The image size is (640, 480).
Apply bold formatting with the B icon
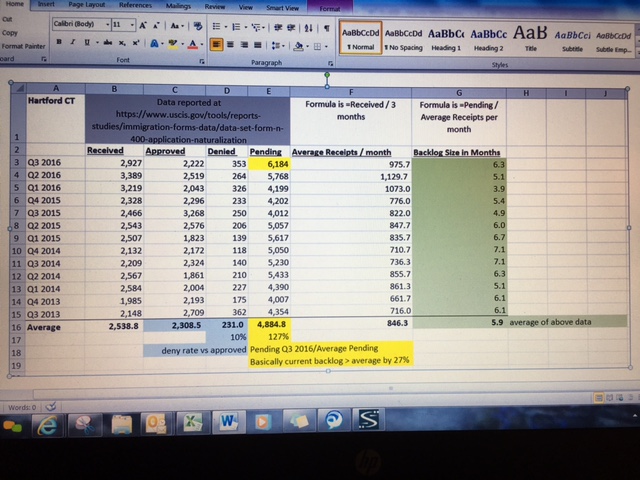pyautogui.click(x=61, y=43)
